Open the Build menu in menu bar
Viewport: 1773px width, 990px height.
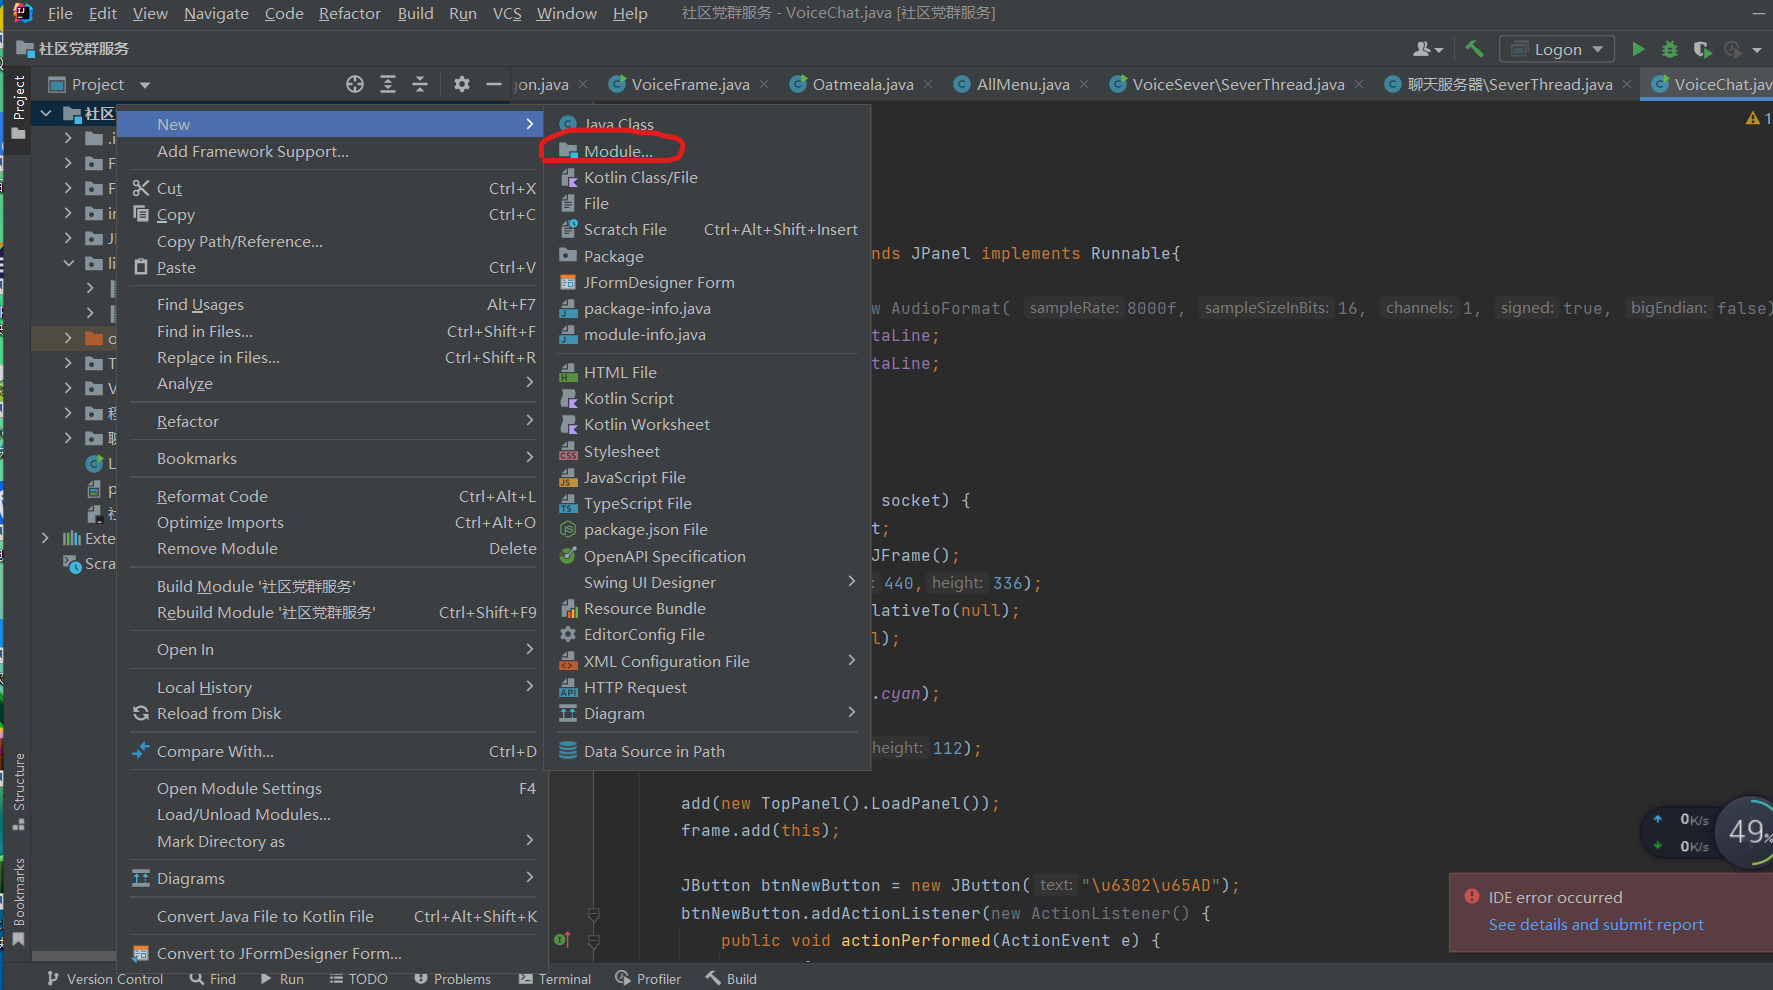415,13
